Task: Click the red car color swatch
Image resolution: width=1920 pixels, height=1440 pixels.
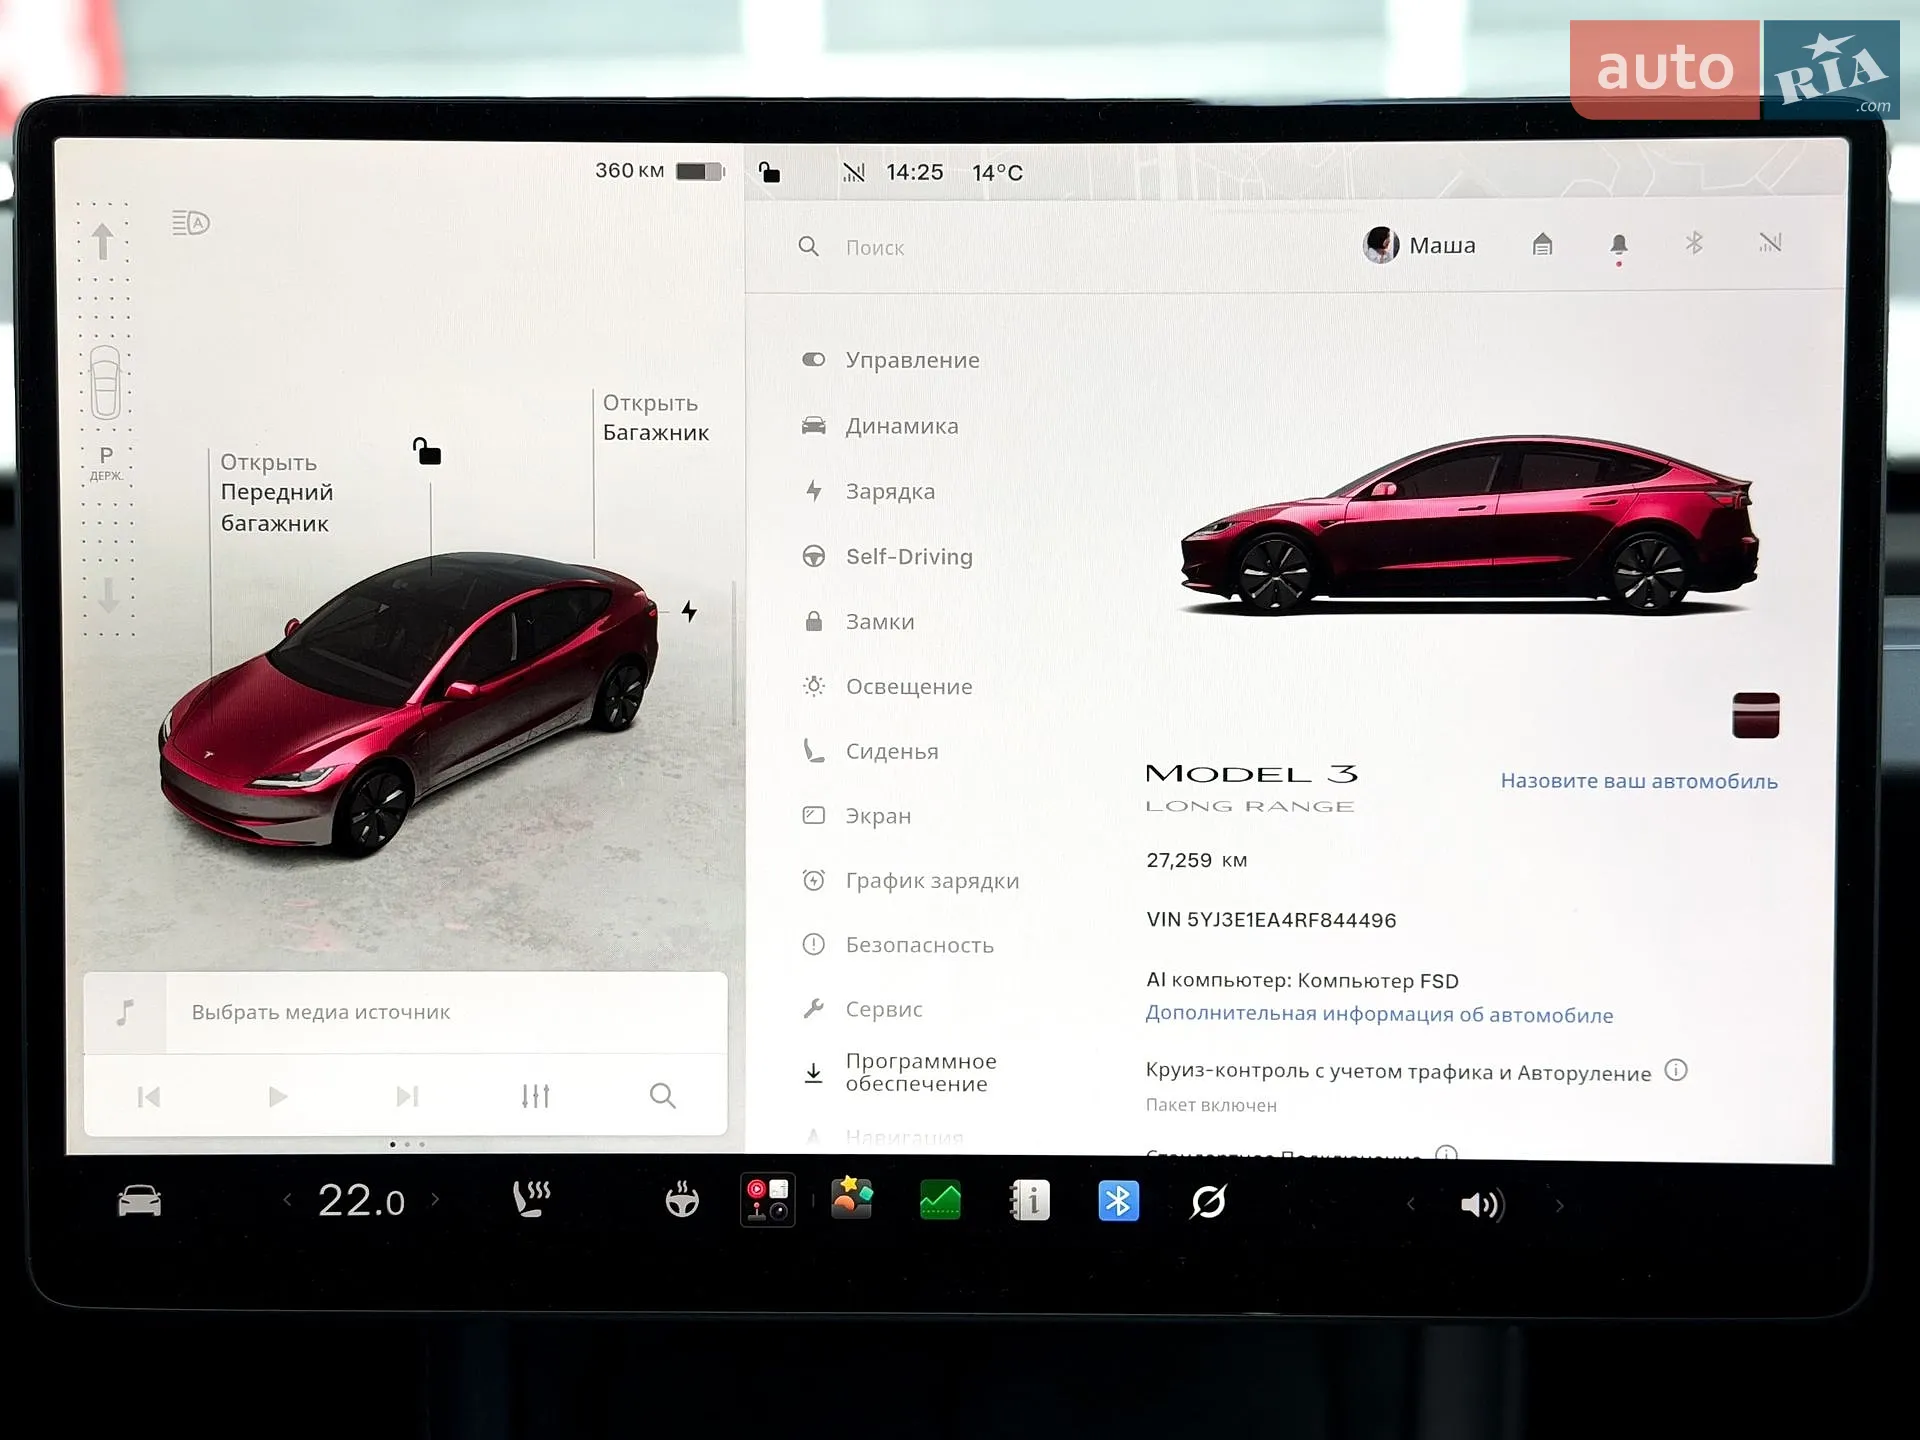Action: 1755,715
